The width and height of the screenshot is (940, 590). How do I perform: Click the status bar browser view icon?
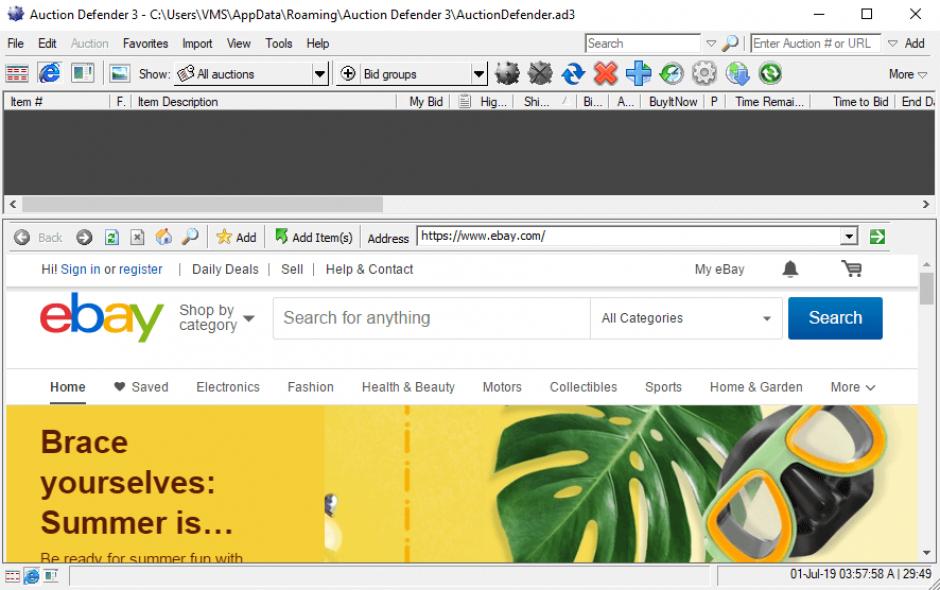click(31, 576)
